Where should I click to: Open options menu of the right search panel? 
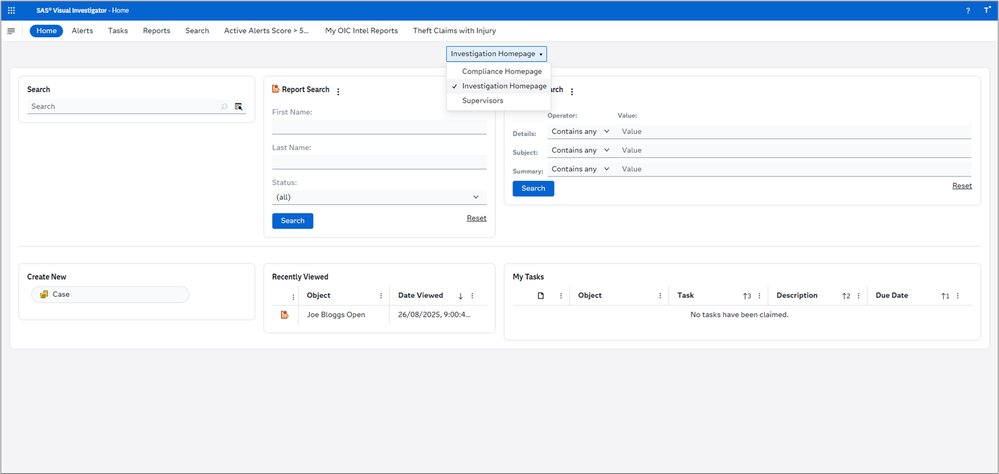point(571,92)
